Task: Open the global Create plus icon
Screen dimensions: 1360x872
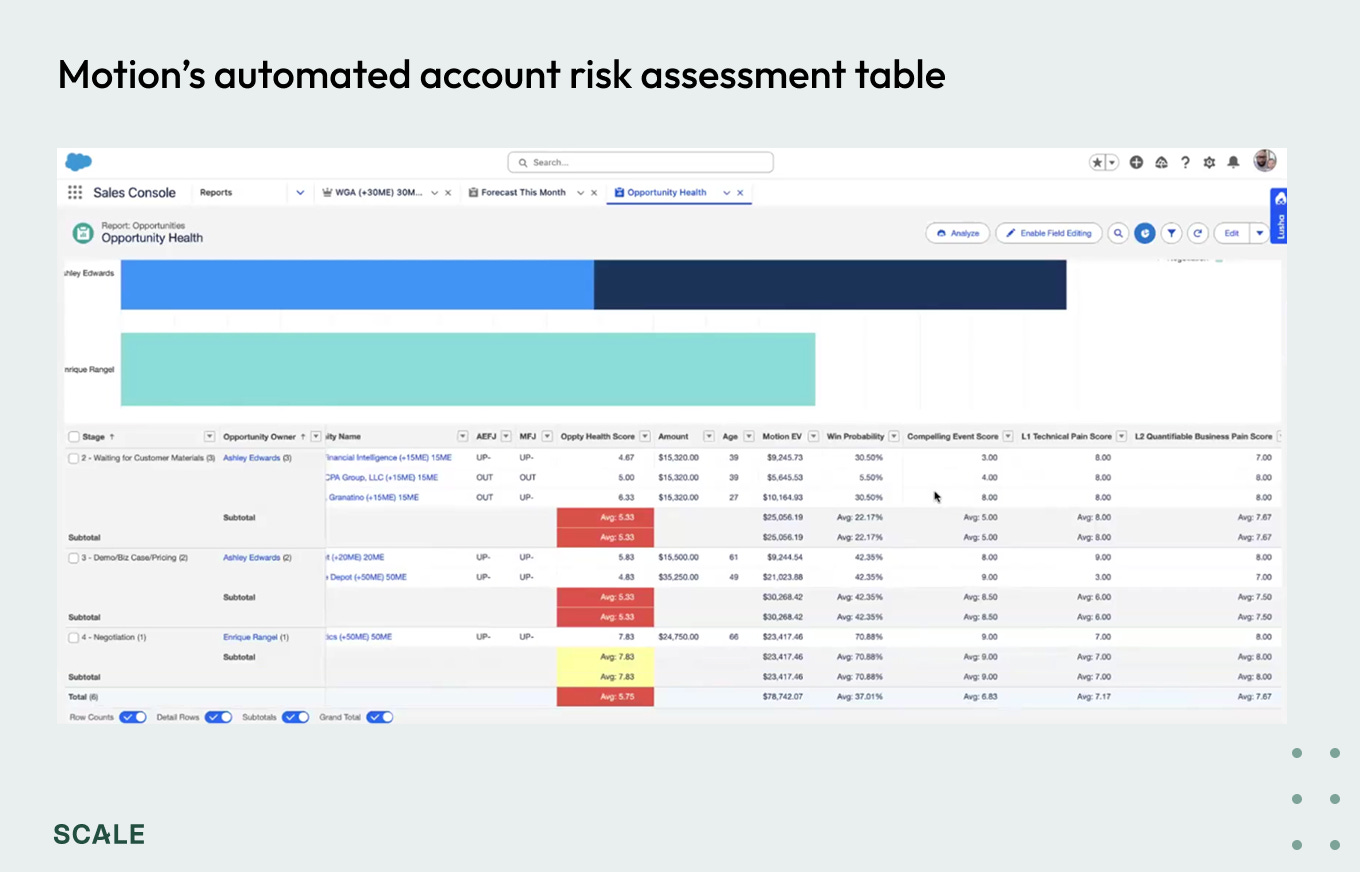Action: point(1136,162)
